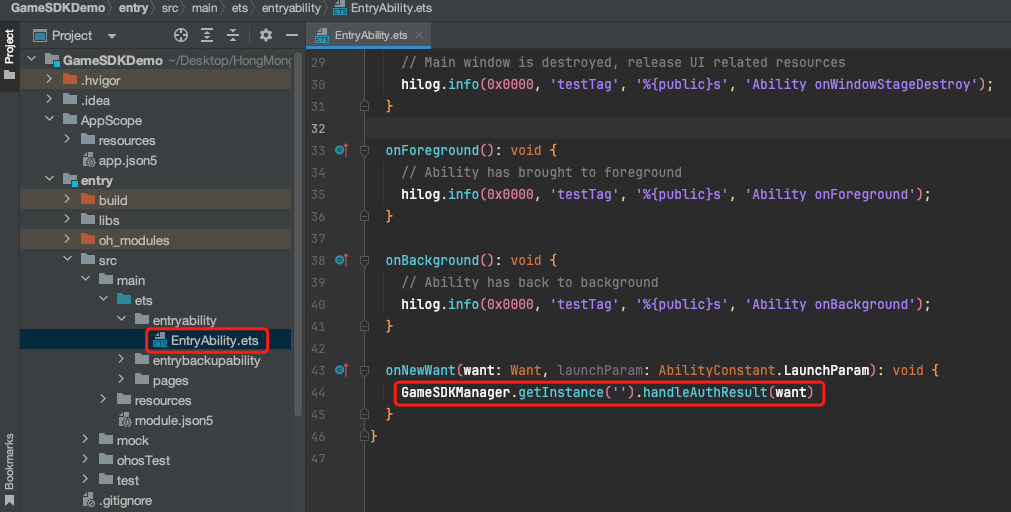This screenshot has width=1011, height=512.
Task: Close the EntryAbility.ets editor tab
Action: [x=418, y=35]
